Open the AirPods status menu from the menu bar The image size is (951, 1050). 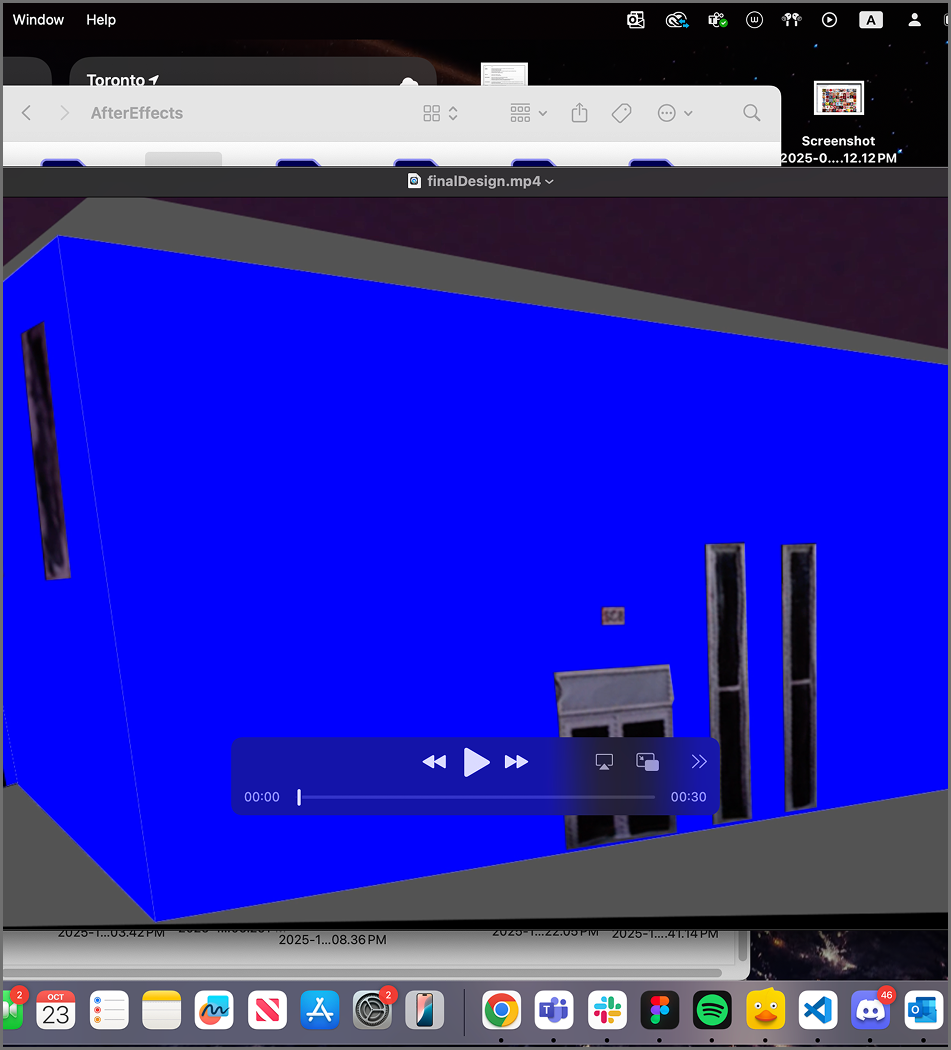point(791,19)
